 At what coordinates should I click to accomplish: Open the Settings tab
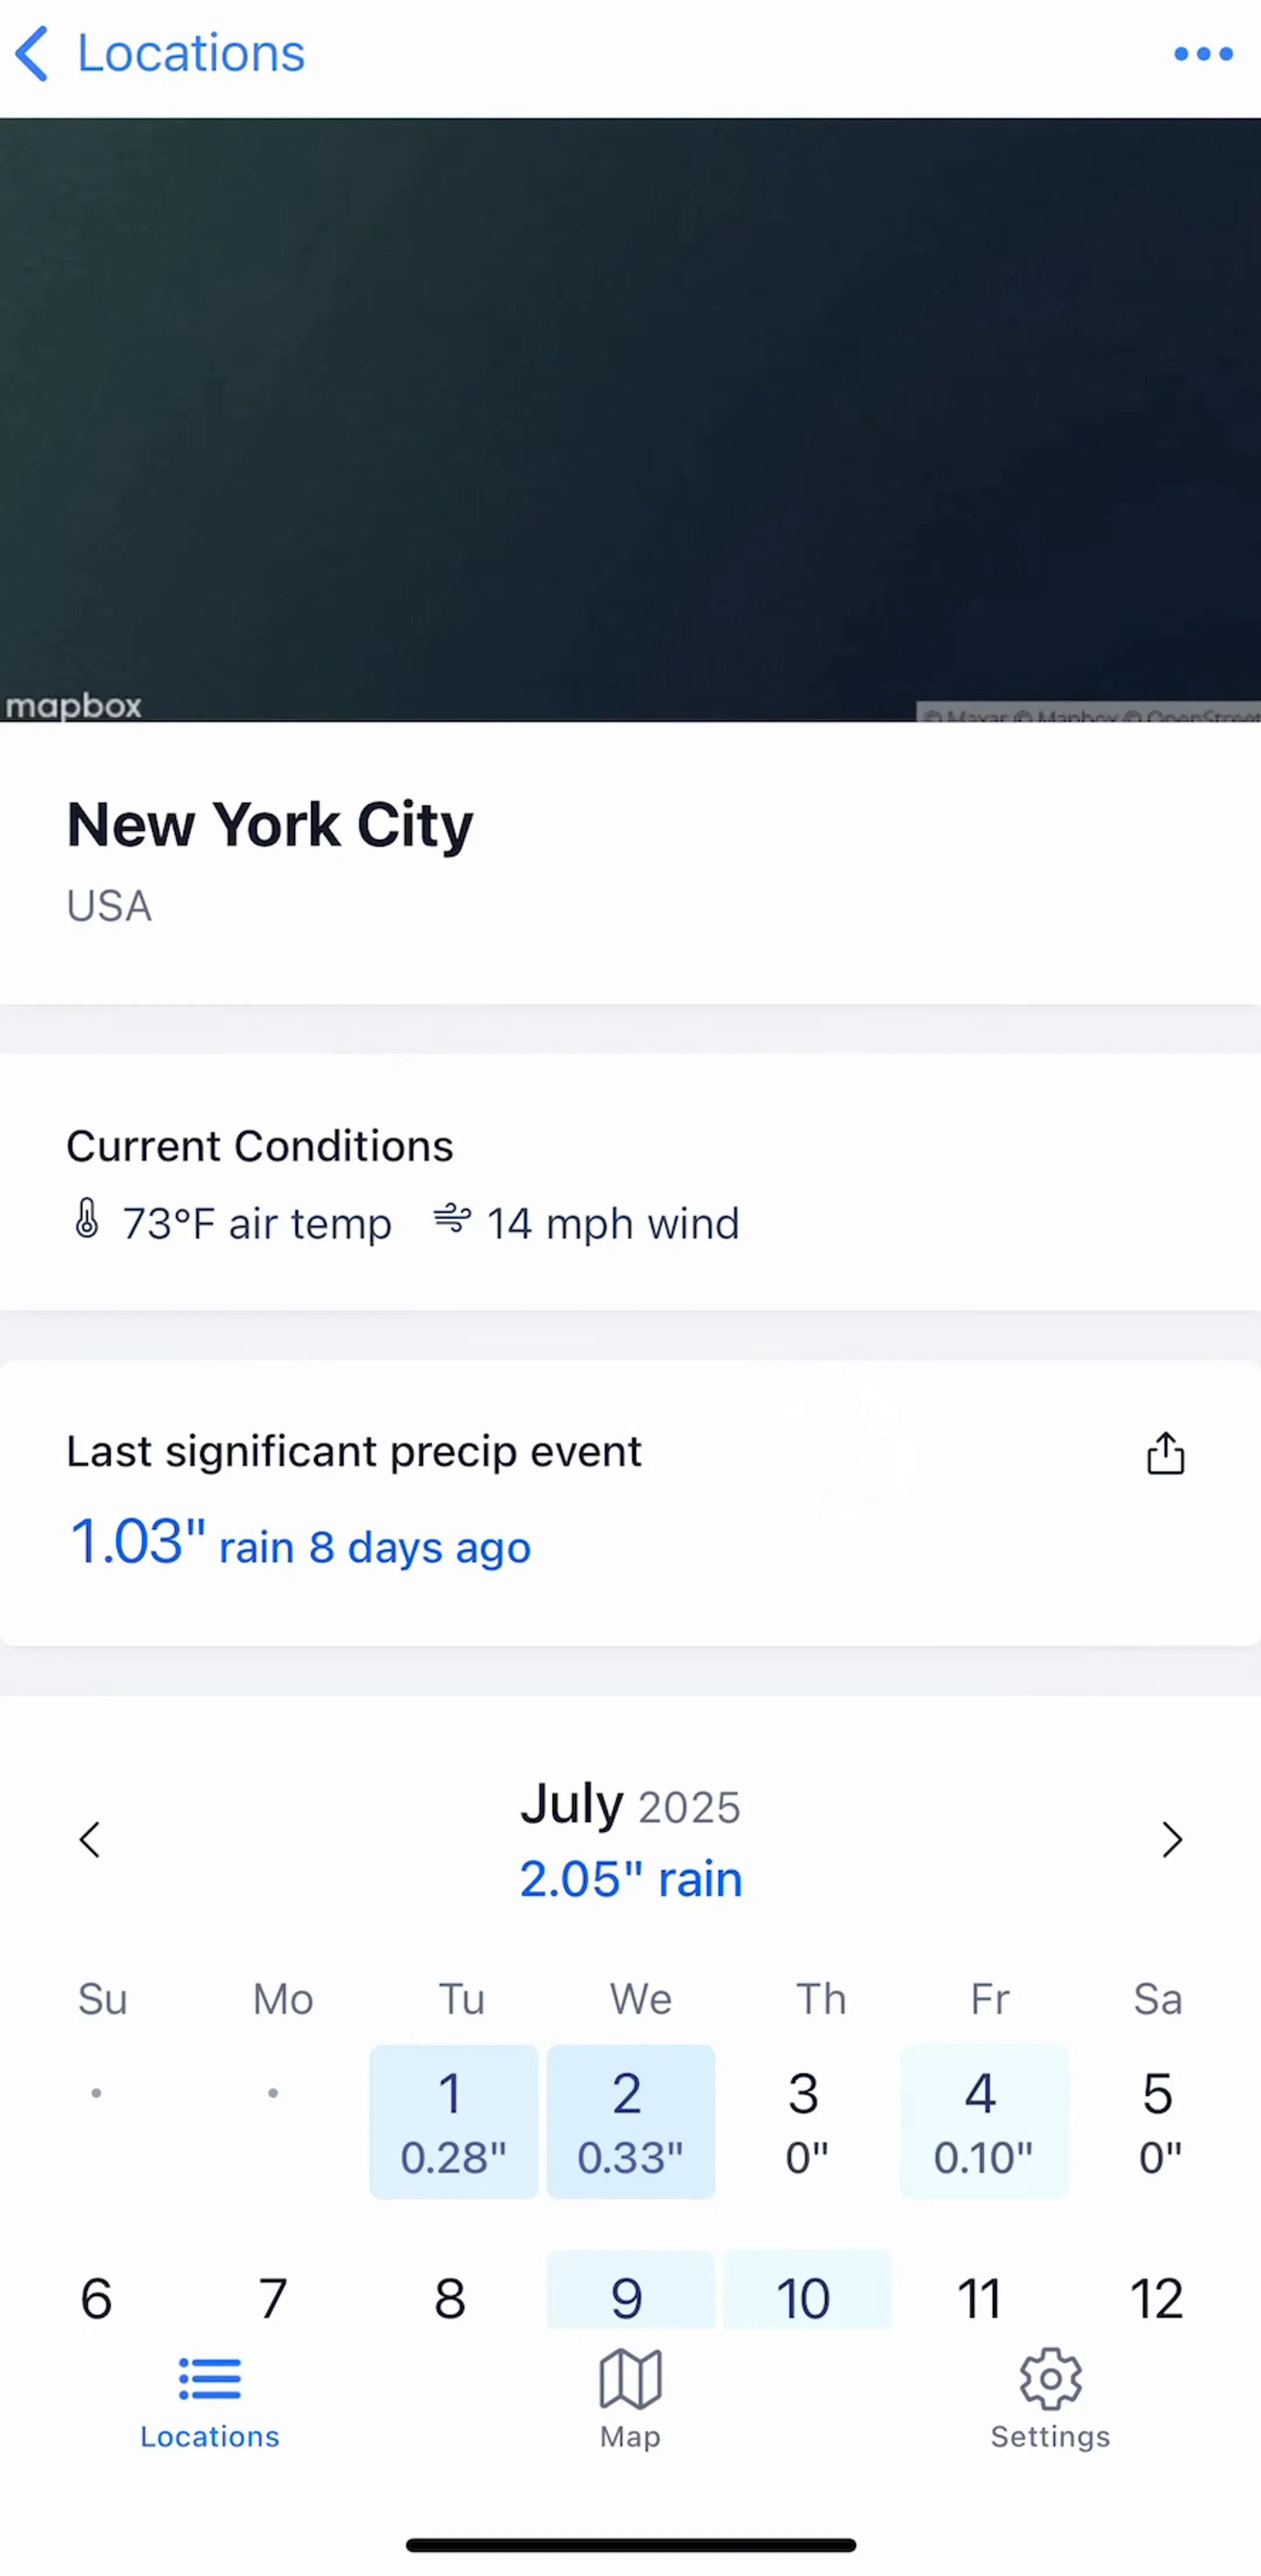pos(1050,2398)
